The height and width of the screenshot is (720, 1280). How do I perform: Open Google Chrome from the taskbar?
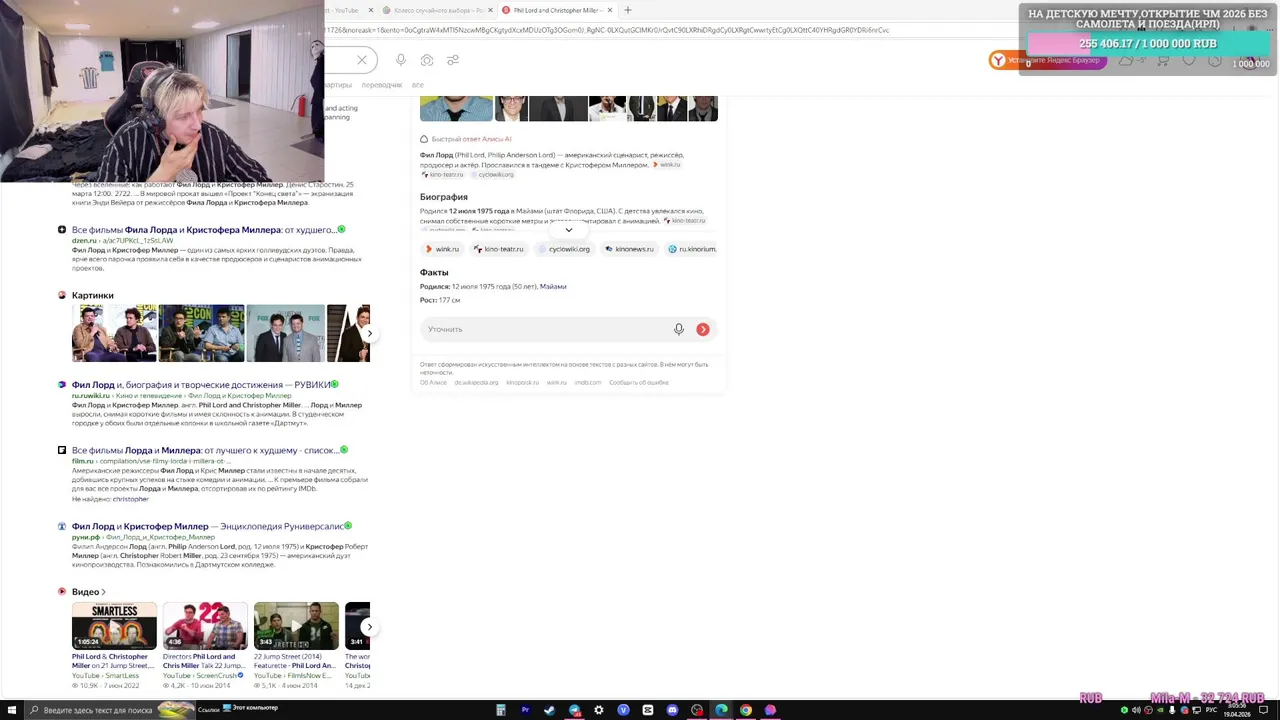(x=745, y=710)
